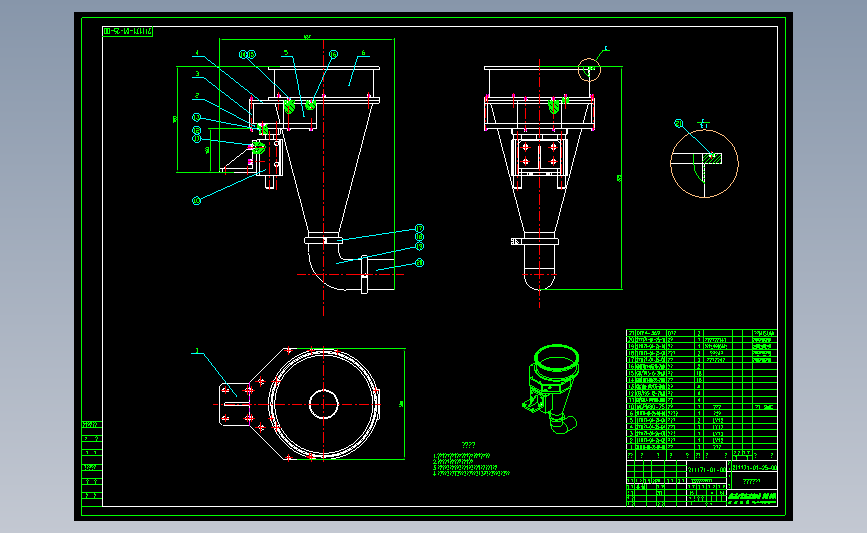Click the technical notes text block below center
The height and width of the screenshot is (533, 867).
(471, 459)
